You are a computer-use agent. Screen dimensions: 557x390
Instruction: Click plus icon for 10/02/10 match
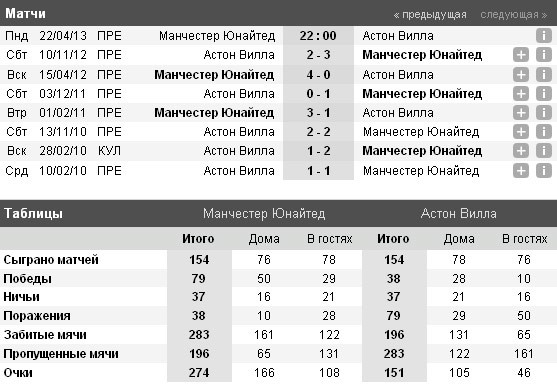[521, 170]
